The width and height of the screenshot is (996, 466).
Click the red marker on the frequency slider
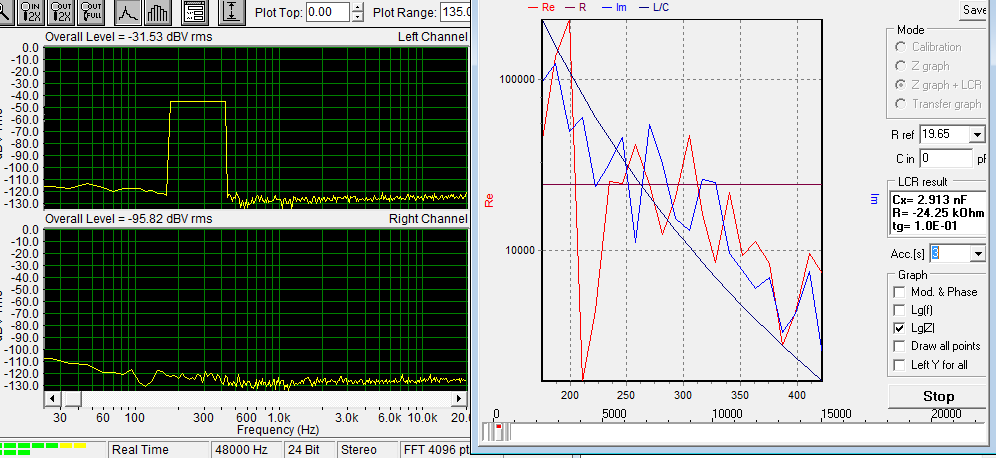pos(499,427)
